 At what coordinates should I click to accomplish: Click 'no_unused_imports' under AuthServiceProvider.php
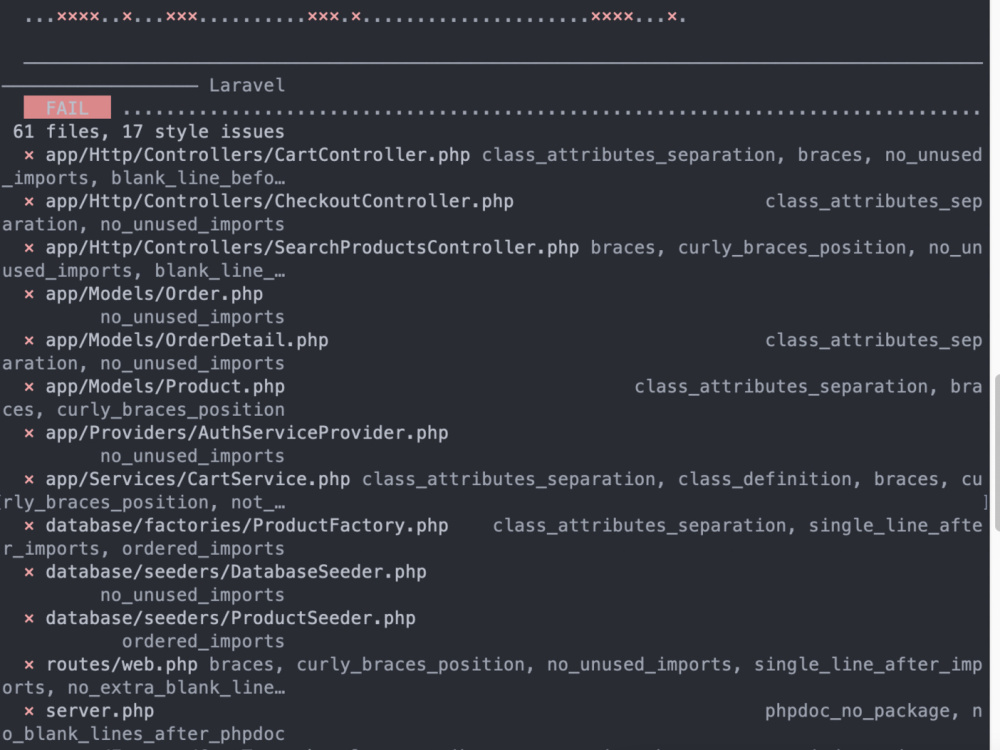click(x=192, y=456)
